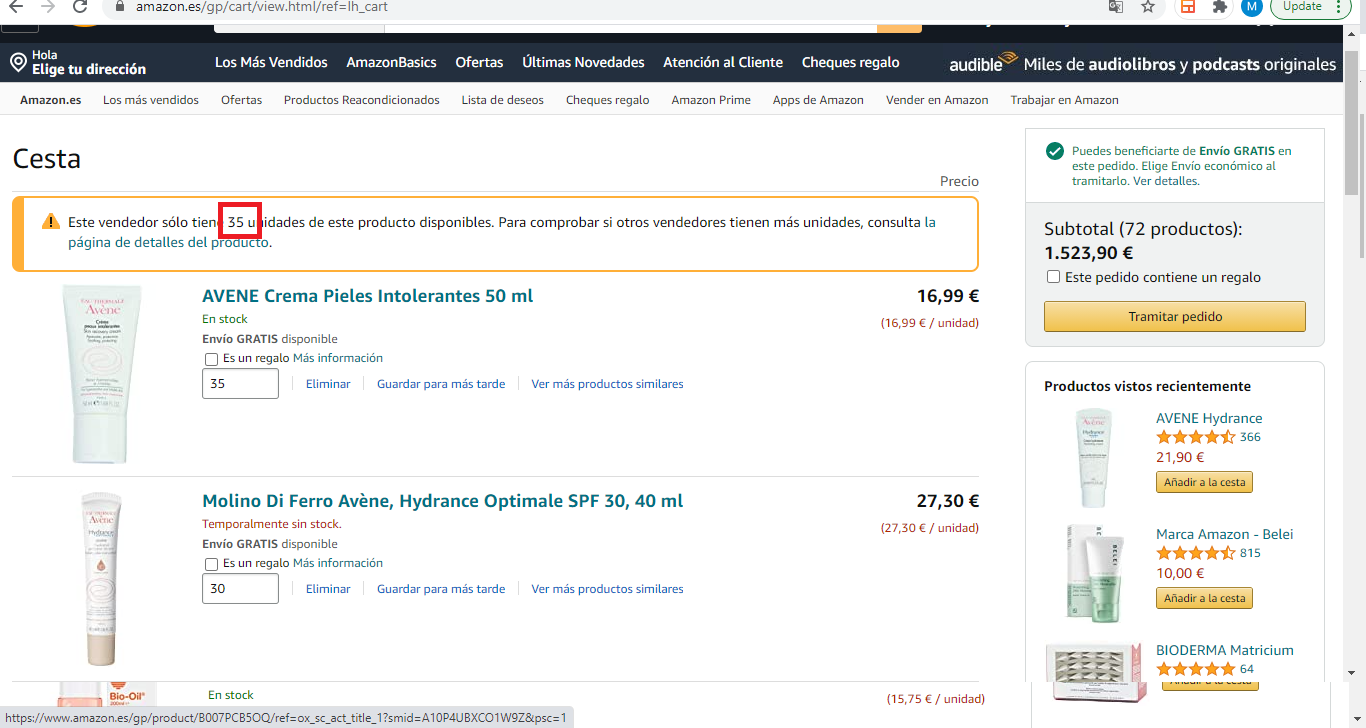
Task: Open Lista de deseos
Action: (x=502, y=100)
